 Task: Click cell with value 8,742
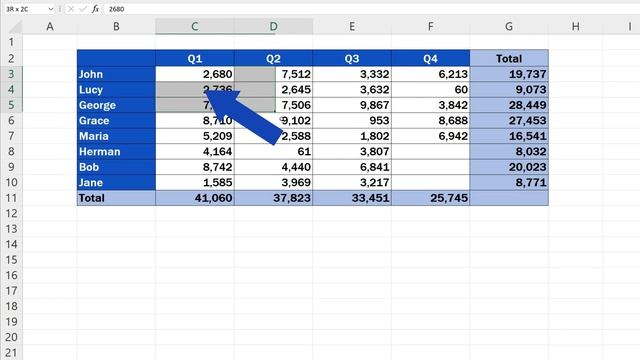195,167
